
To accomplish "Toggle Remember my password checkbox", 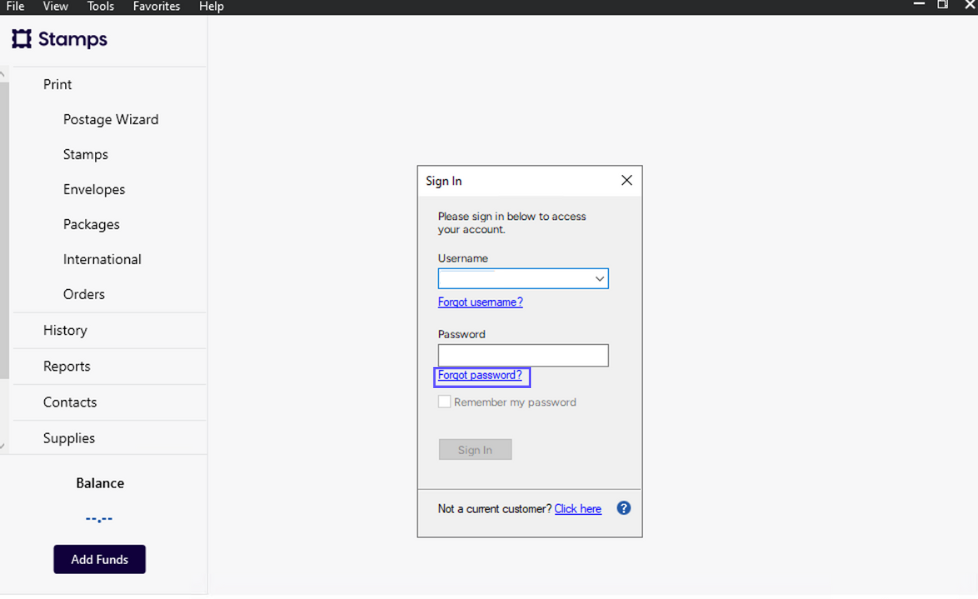I will [444, 402].
